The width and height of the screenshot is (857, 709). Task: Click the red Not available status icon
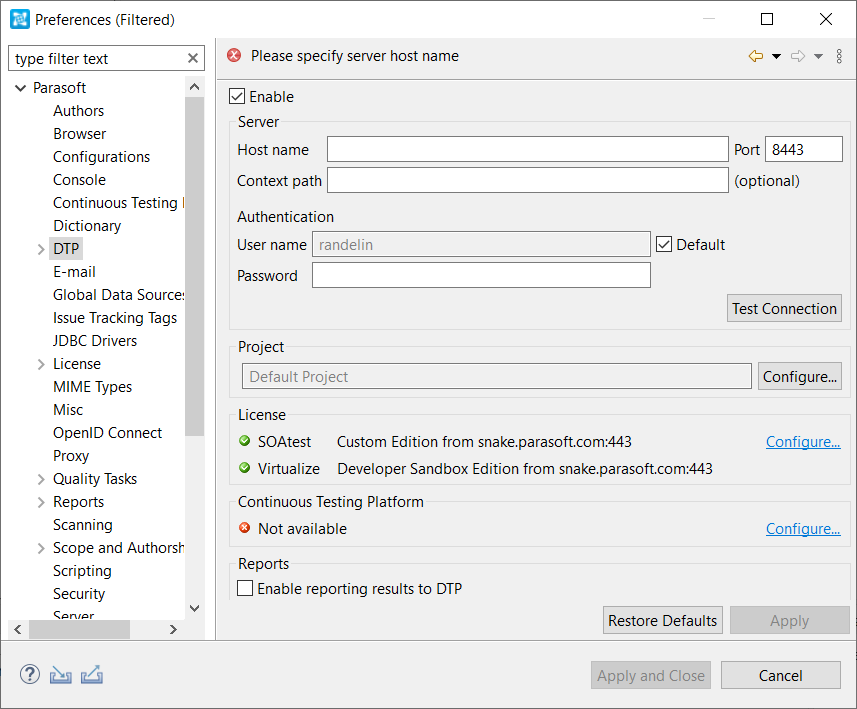[x=244, y=528]
